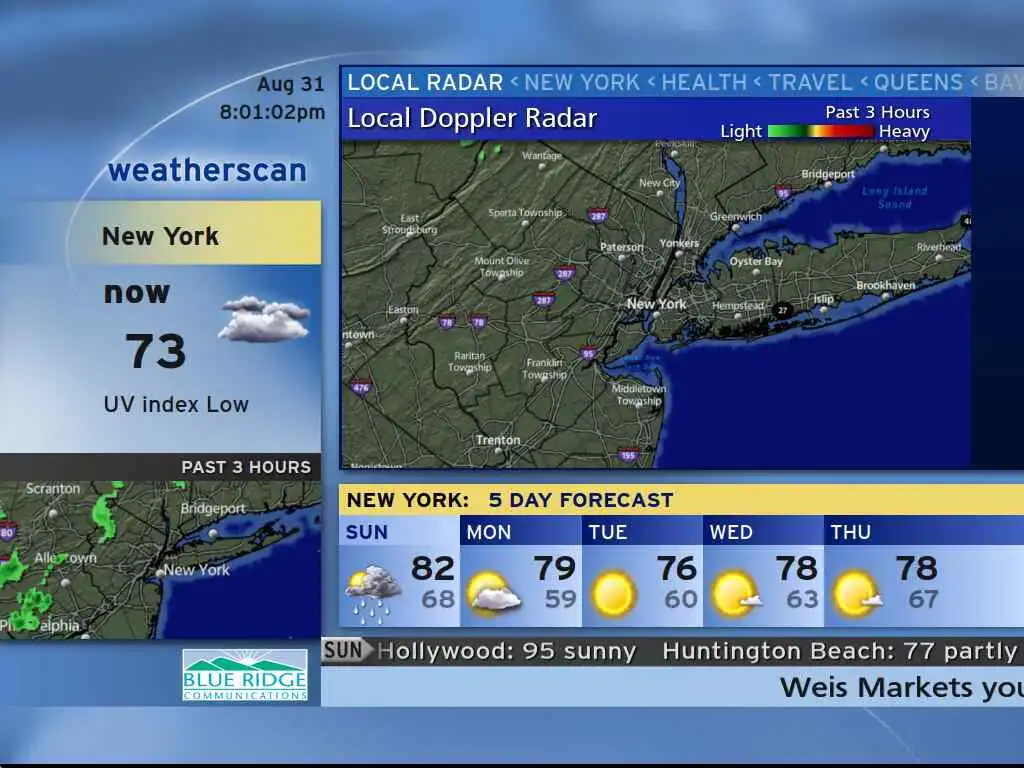Select the TRAVEL tab
The width and height of the screenshot is (1024, 768).
[x=810, y=82]
